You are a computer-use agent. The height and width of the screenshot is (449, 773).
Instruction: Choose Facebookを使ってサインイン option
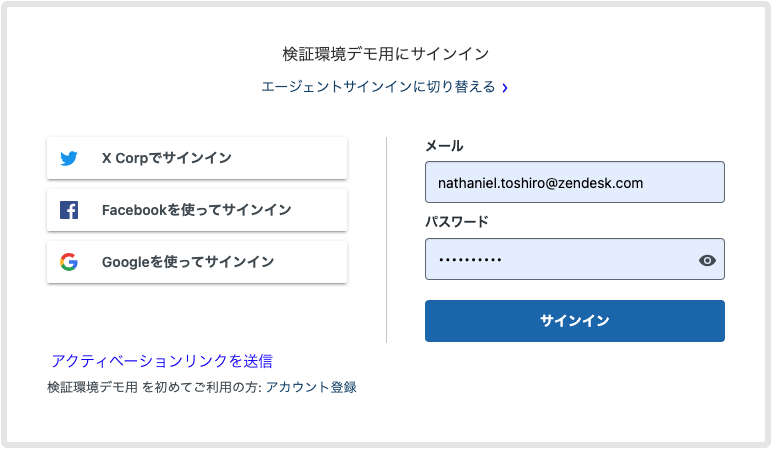coord(197,210)
